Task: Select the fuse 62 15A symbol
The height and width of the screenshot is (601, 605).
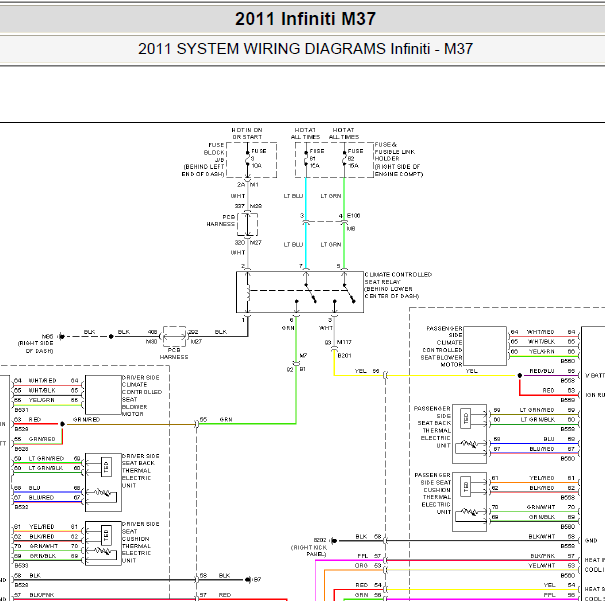Action: [345, 158]
